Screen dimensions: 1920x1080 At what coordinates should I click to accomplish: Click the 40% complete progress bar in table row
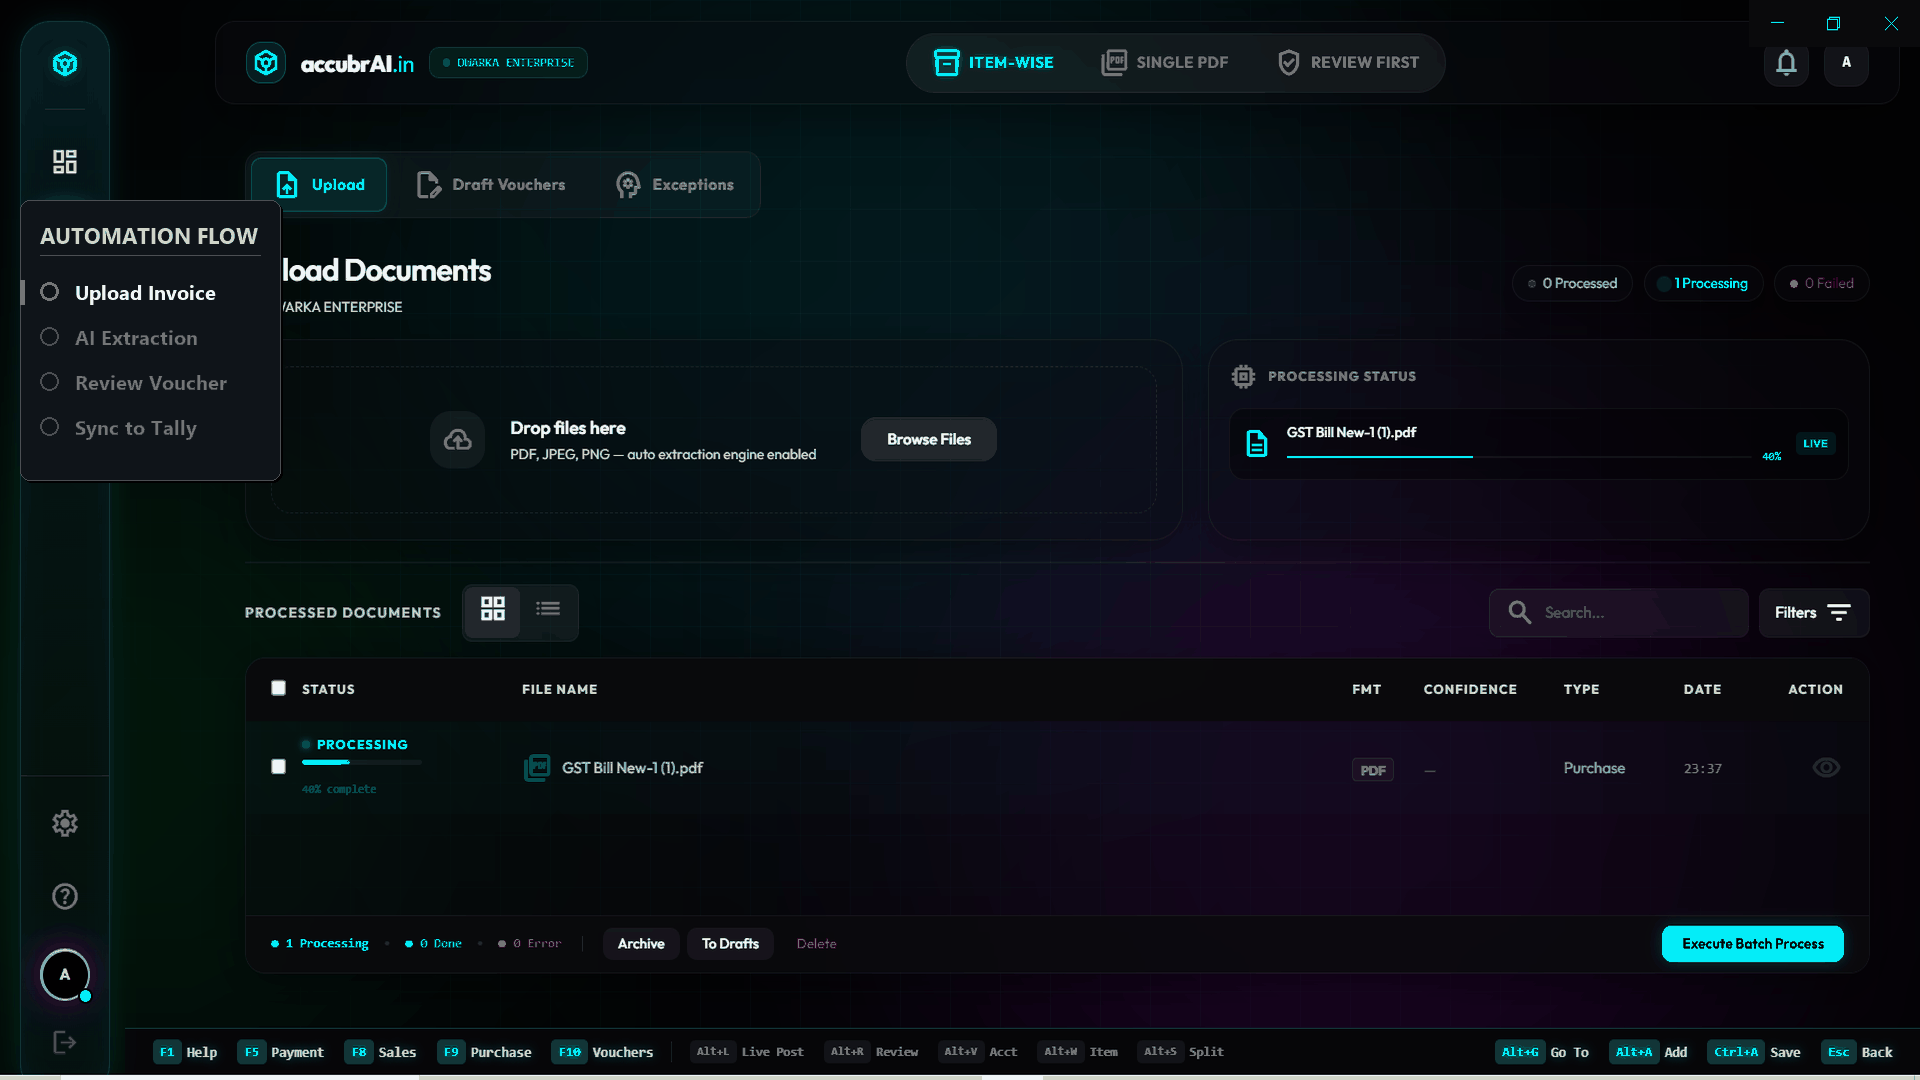click(362, 763)
